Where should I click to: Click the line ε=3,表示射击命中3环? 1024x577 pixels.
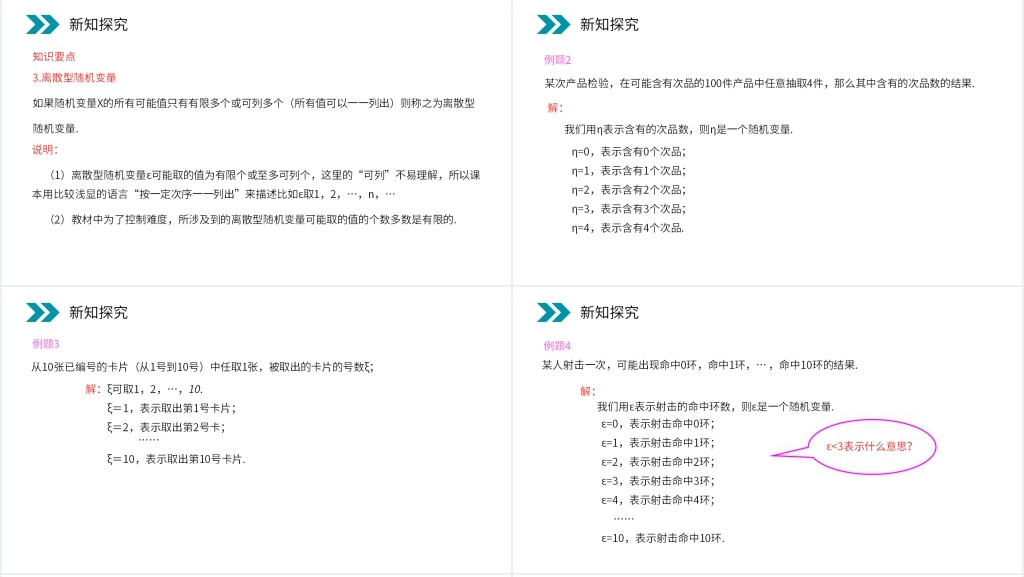coord(658,481)
